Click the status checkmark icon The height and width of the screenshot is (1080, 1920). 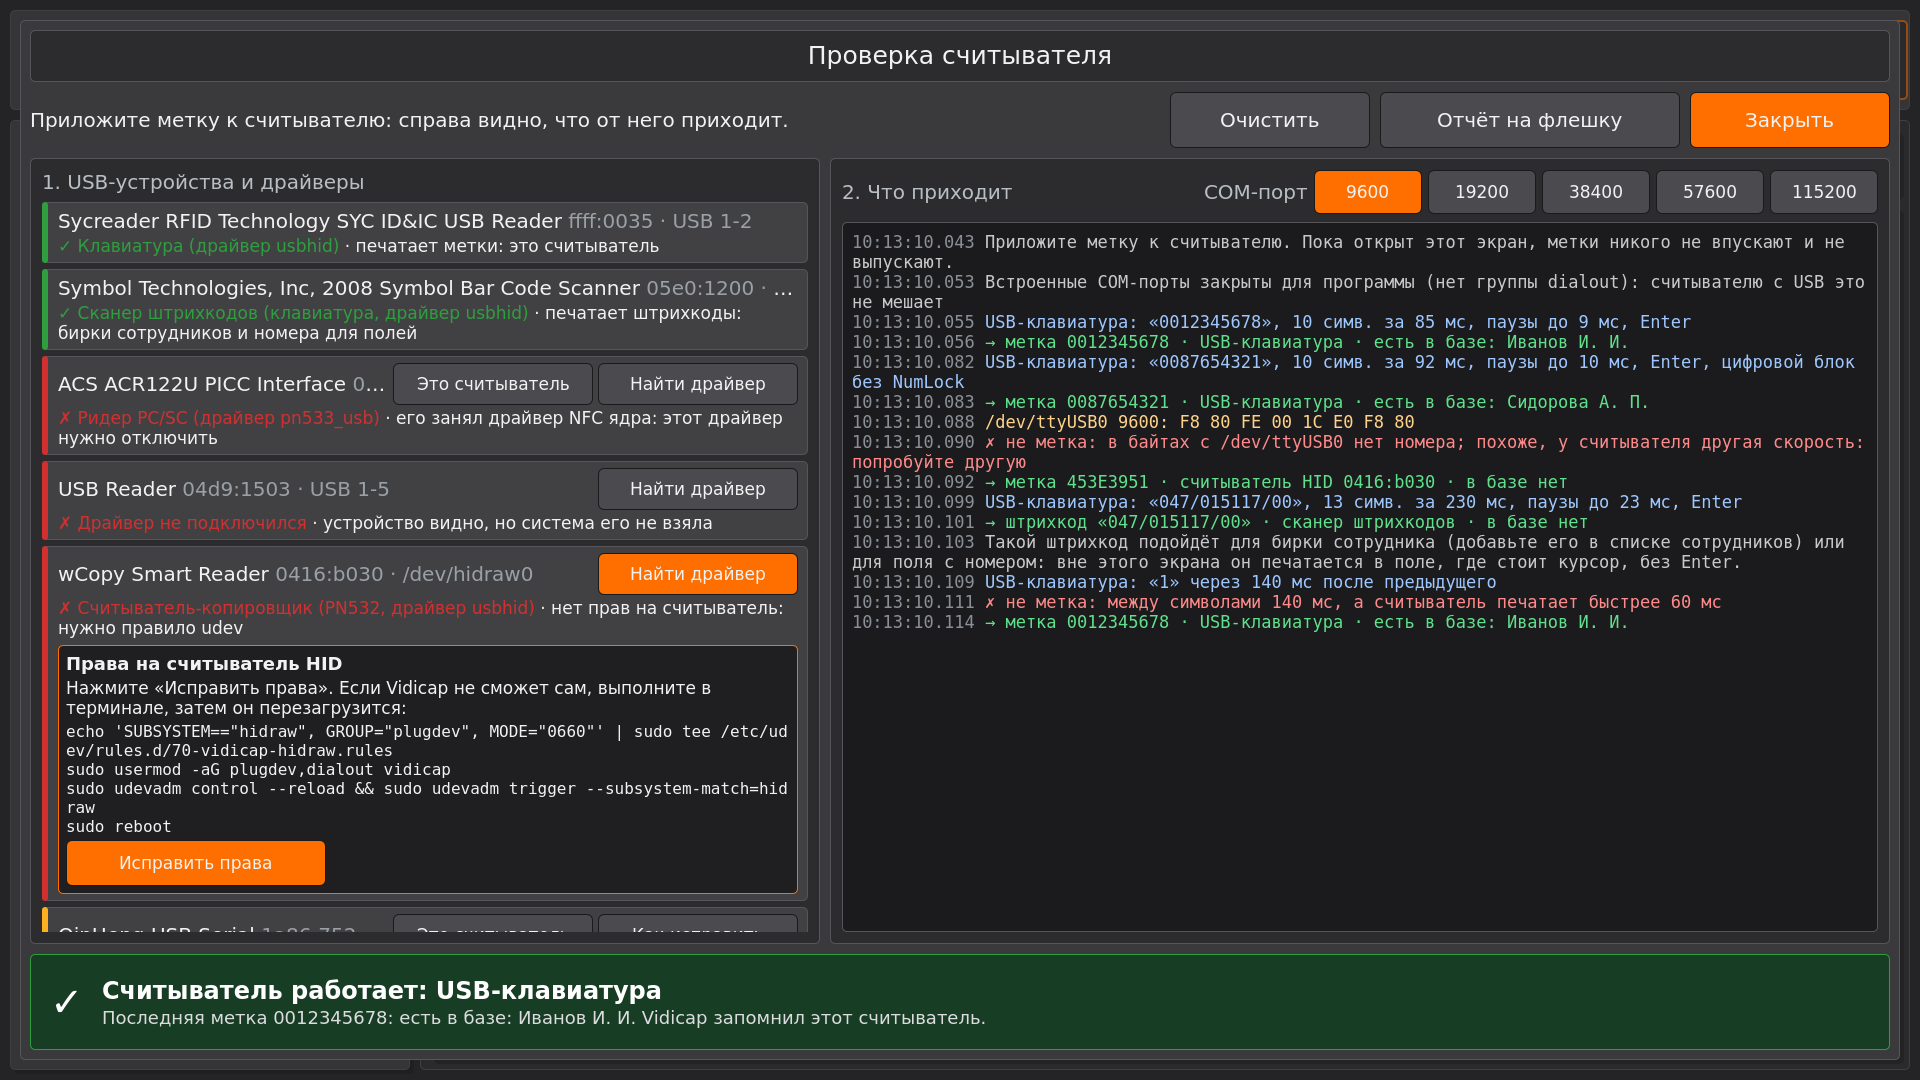pyautogui.click(x=66, y=1002)
